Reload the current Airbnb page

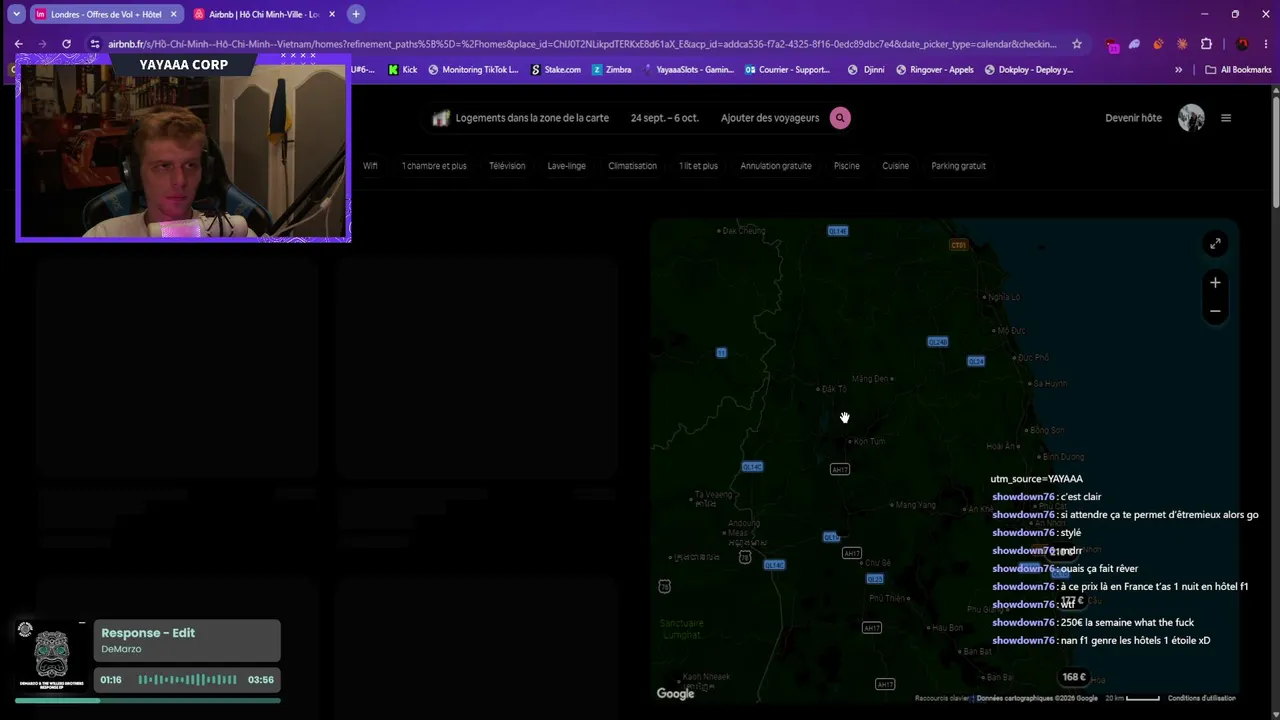tap(66, 44)
